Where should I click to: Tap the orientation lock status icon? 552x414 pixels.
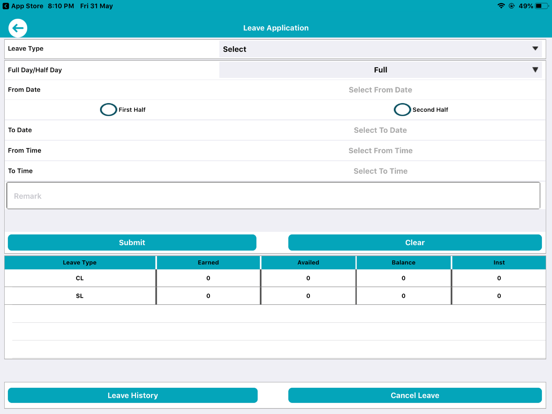pyautogui.click(x=512, y=6)
